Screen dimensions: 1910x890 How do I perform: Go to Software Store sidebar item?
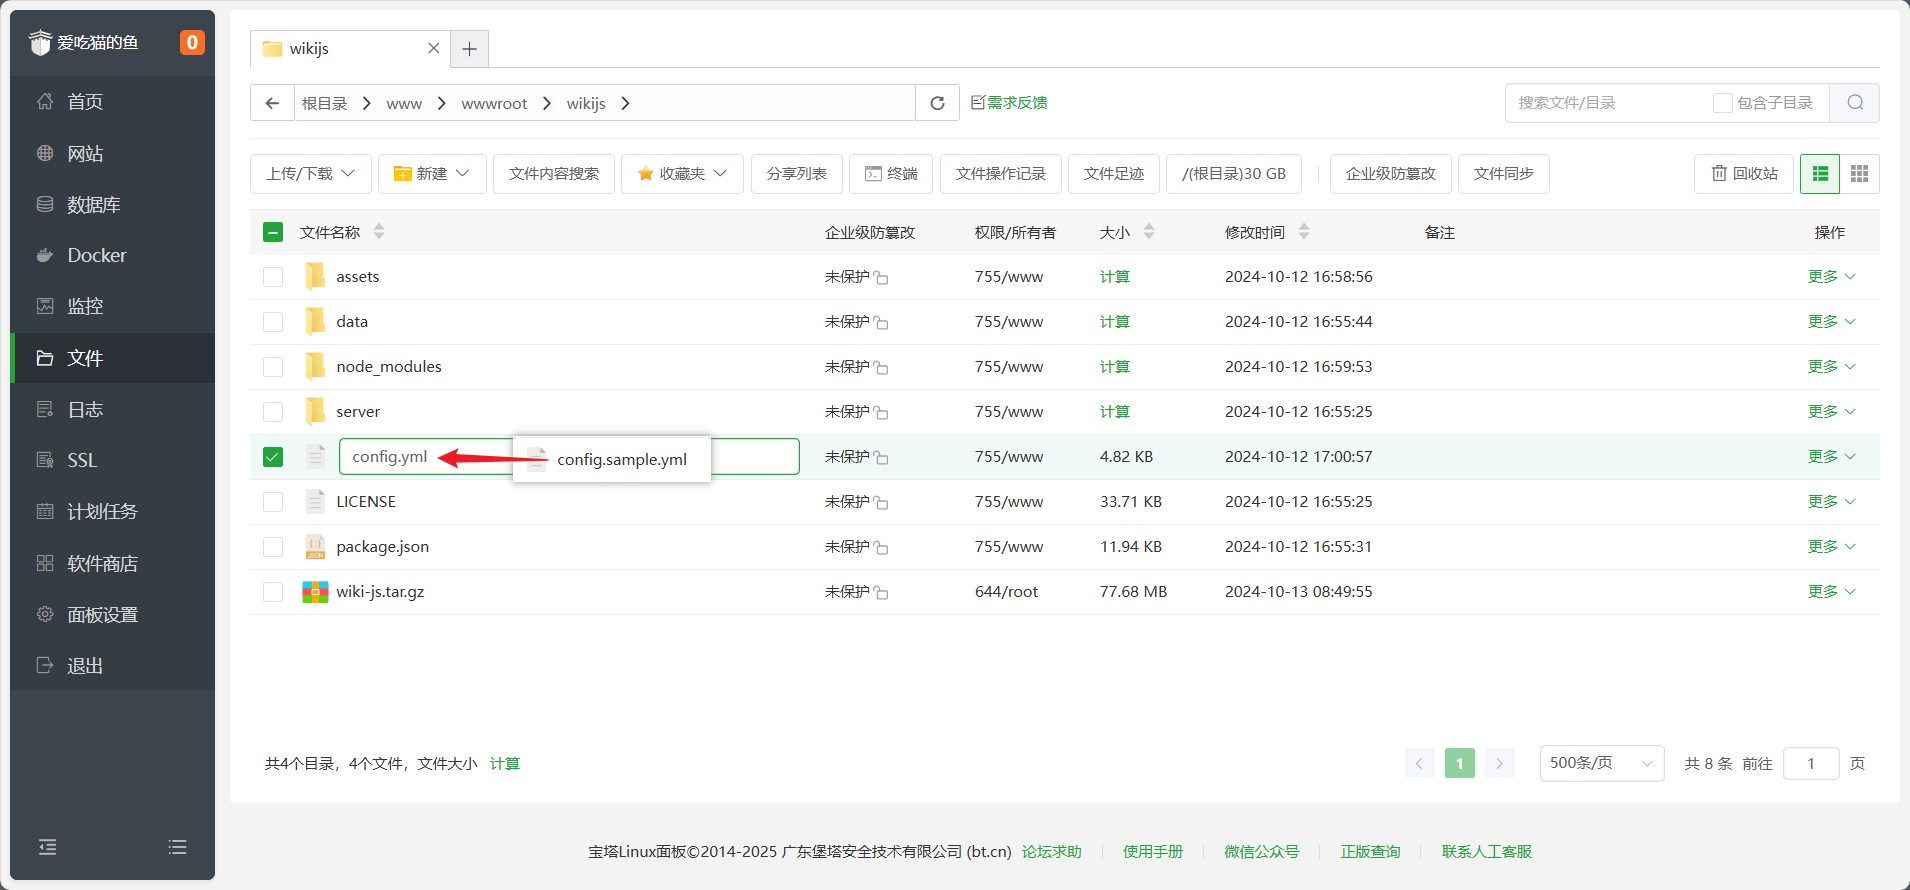click(x=102, y=564)
